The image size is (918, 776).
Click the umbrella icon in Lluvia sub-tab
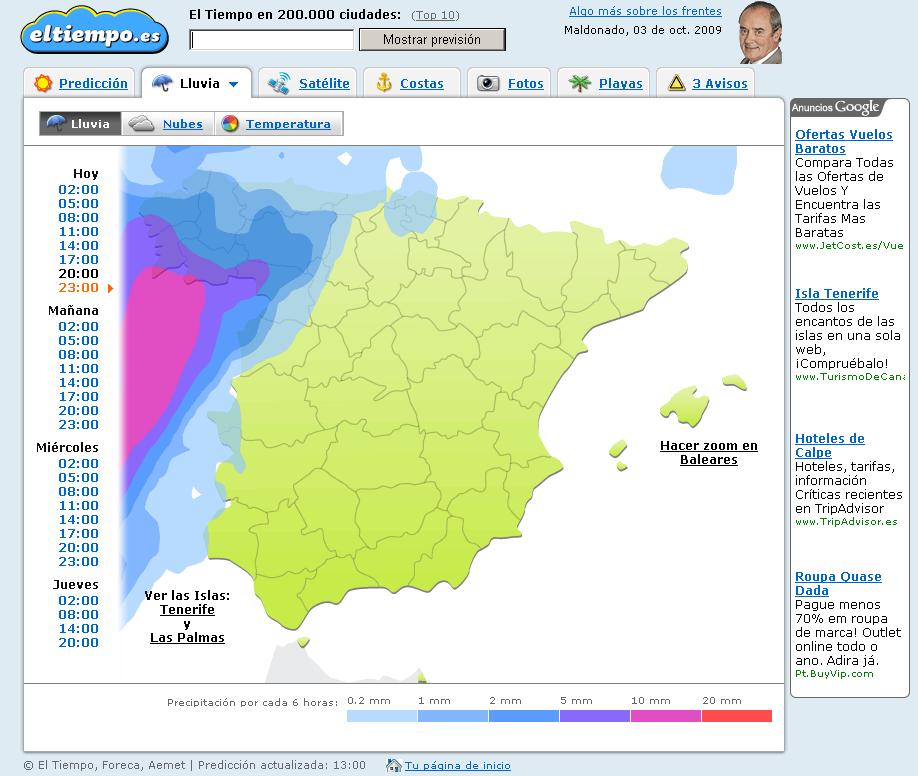(56, 123)
